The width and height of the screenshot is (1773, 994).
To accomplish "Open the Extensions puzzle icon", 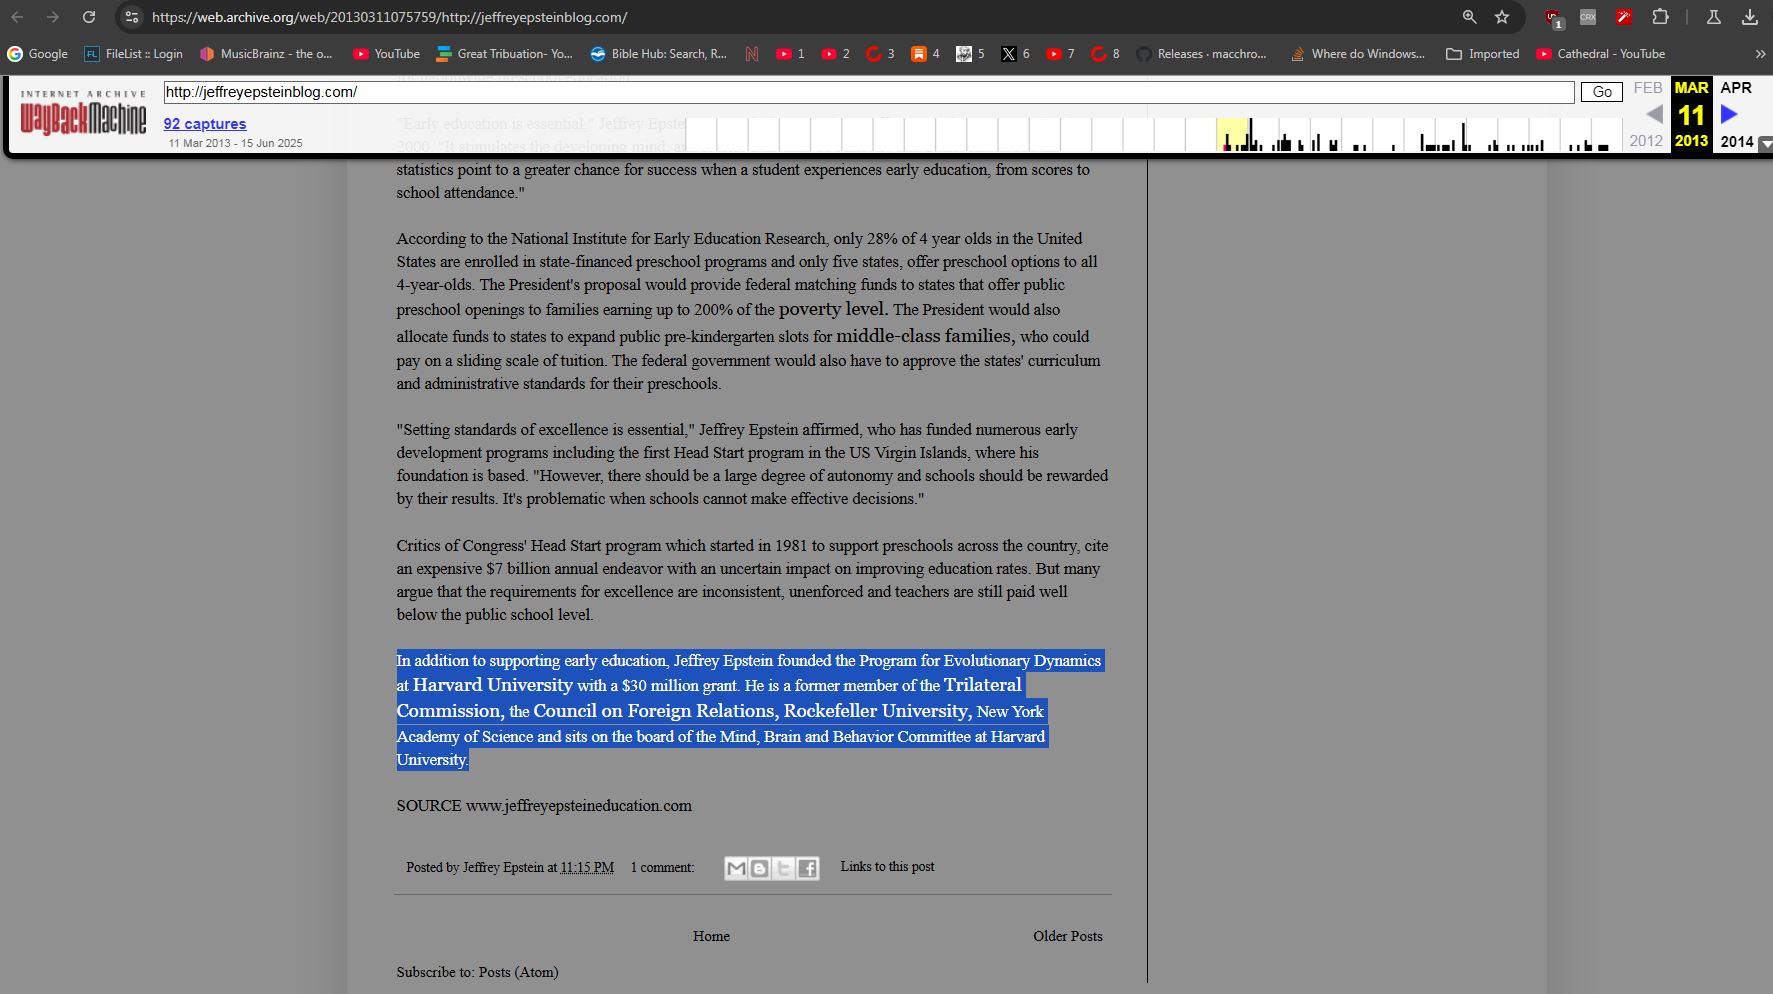I will 1660,17.
